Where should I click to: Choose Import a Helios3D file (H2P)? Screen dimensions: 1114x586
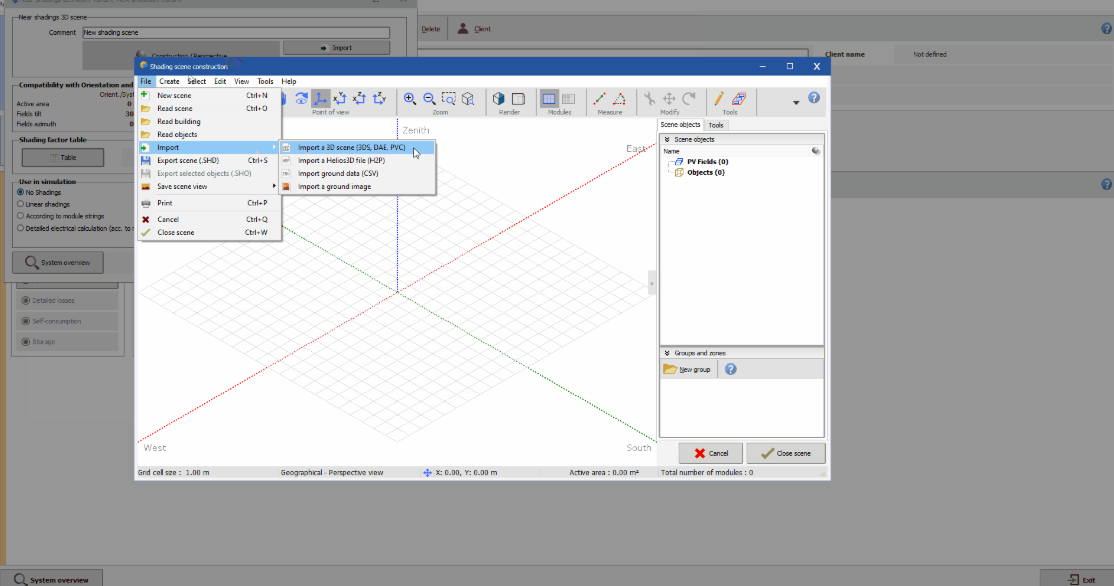click(357, 161)
